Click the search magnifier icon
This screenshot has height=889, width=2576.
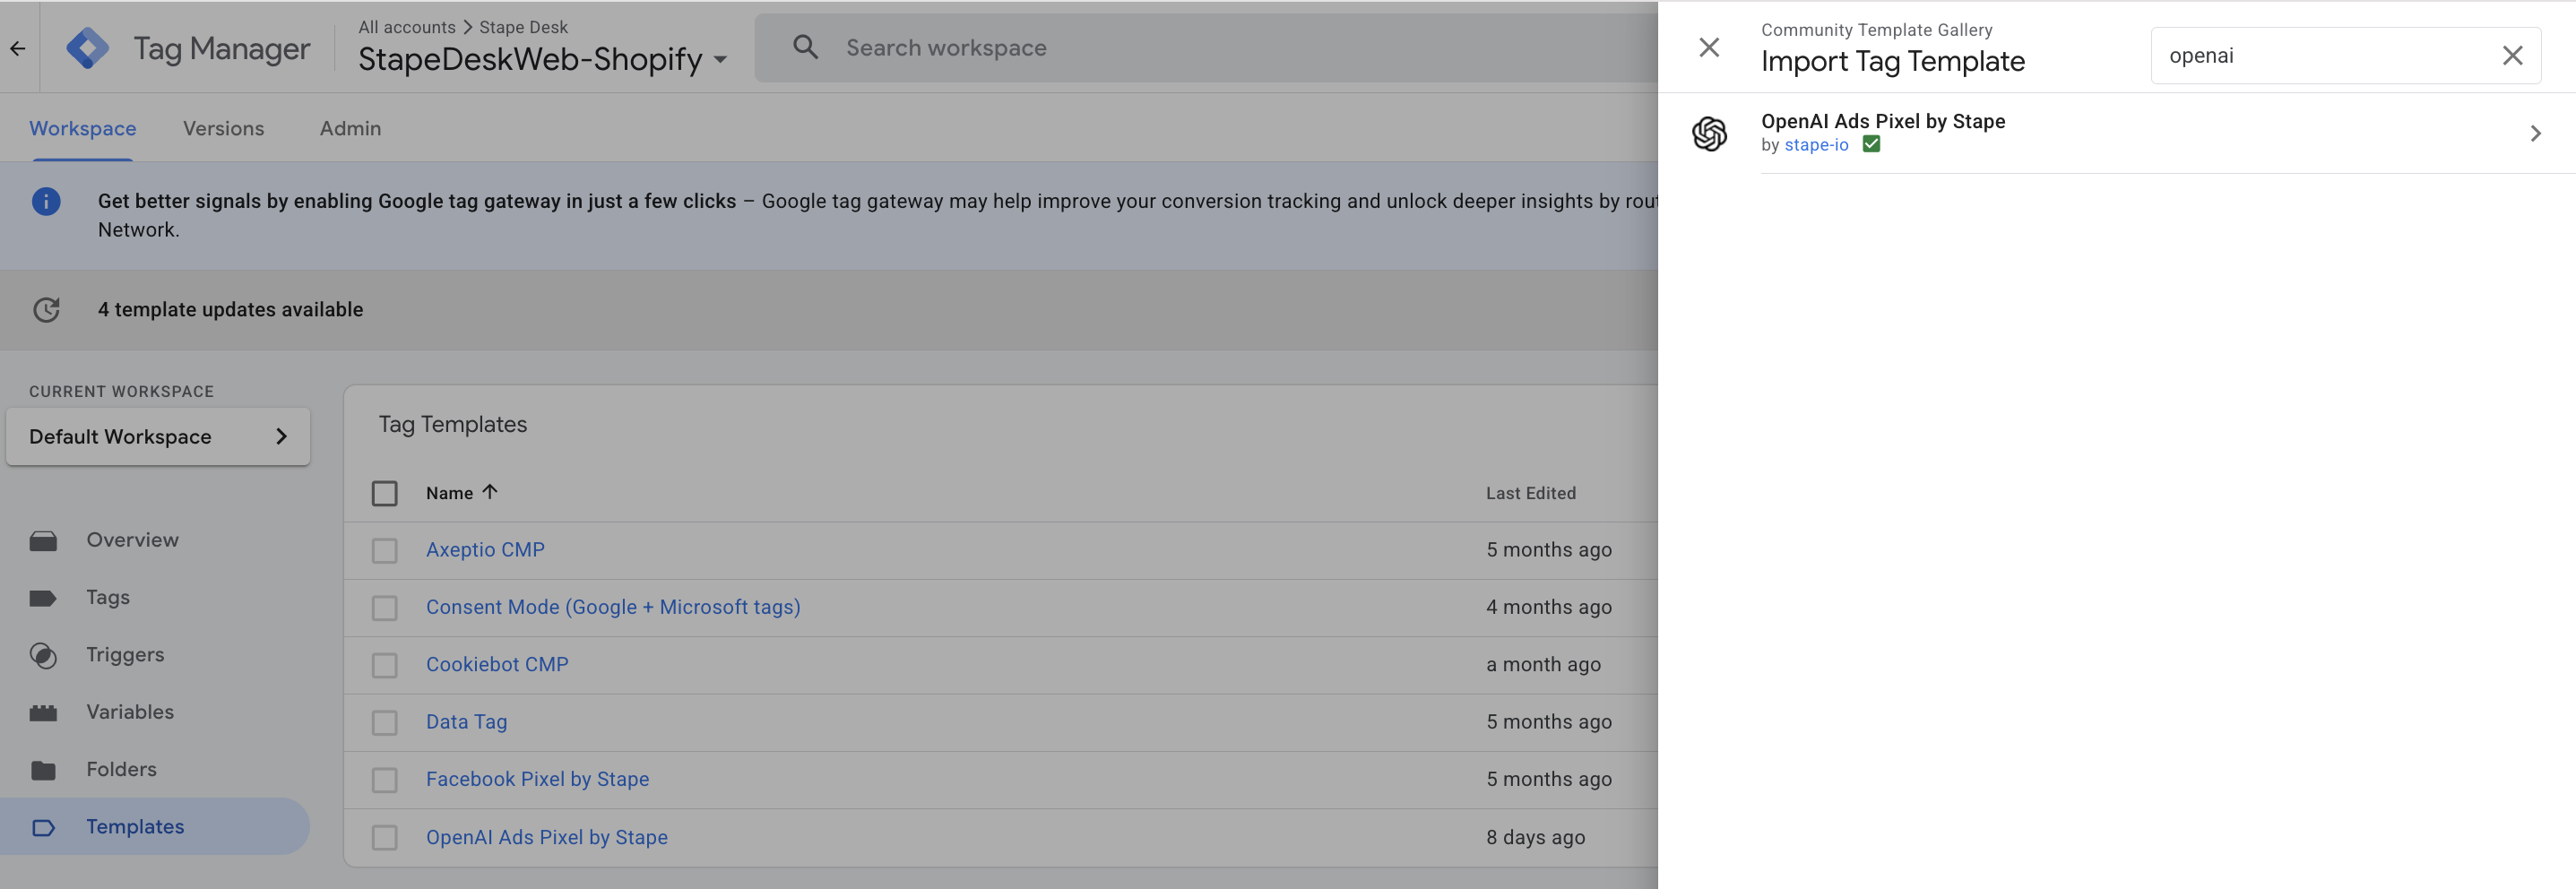coord(805,47)
